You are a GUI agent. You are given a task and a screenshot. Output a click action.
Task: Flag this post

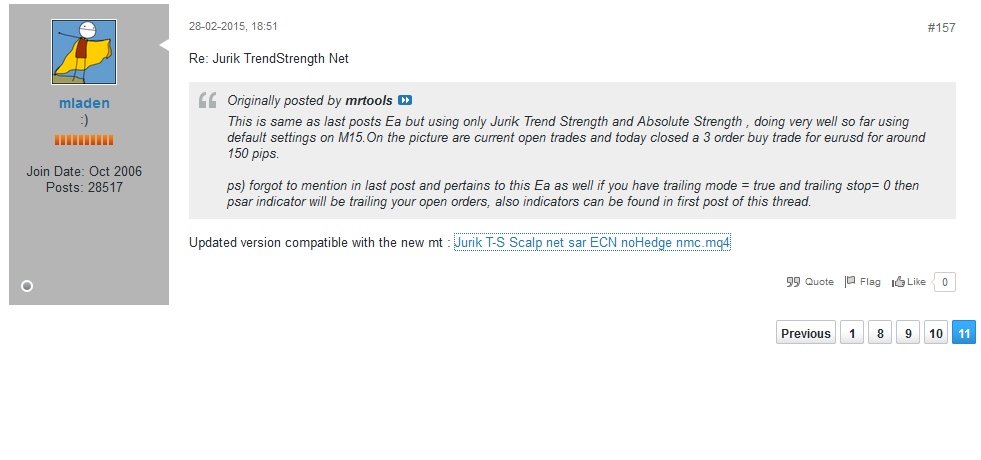point(863,282)
